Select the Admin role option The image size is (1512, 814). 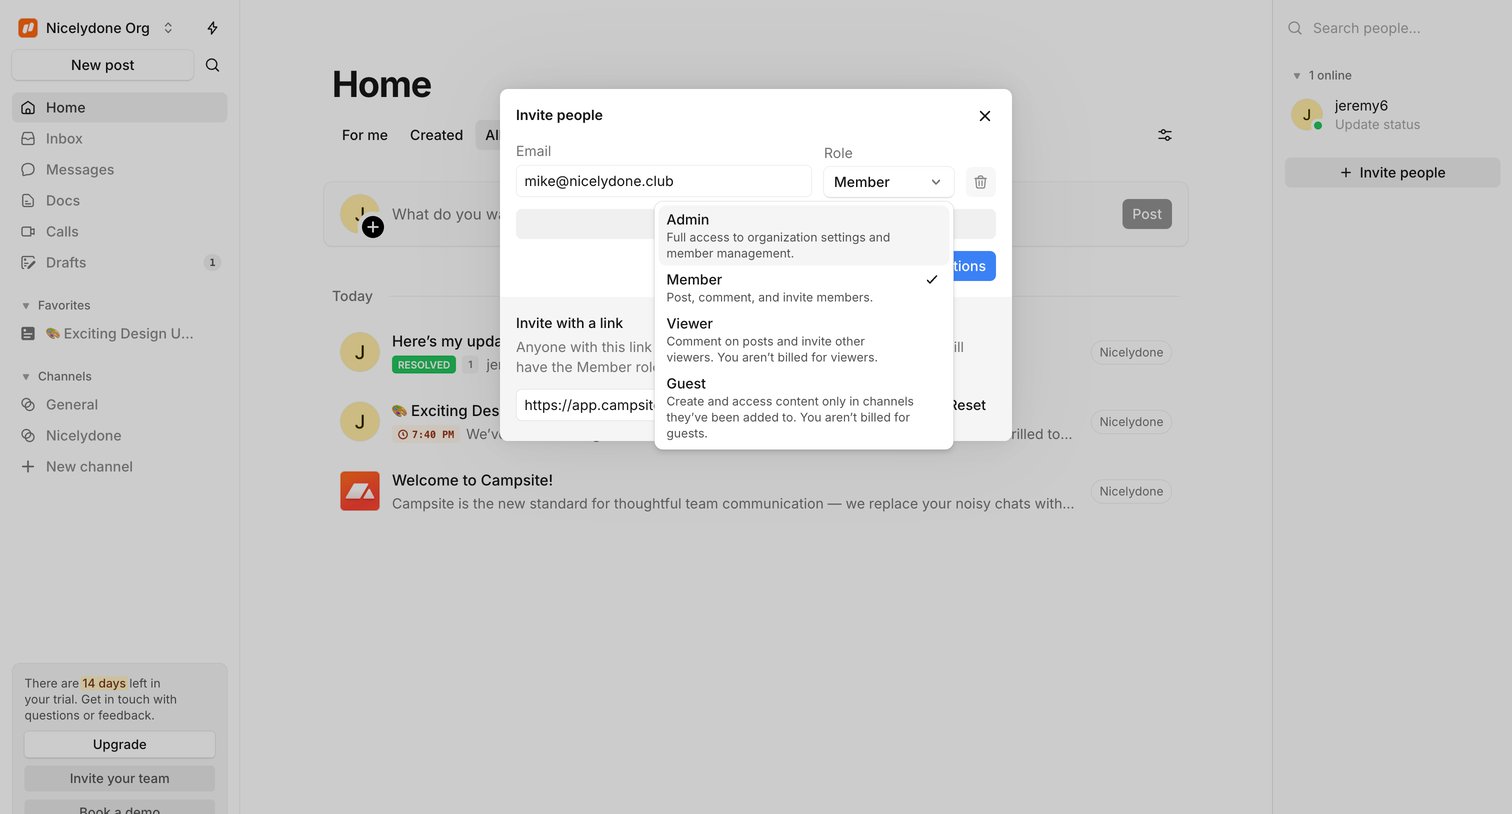click(x=803, y=236)
